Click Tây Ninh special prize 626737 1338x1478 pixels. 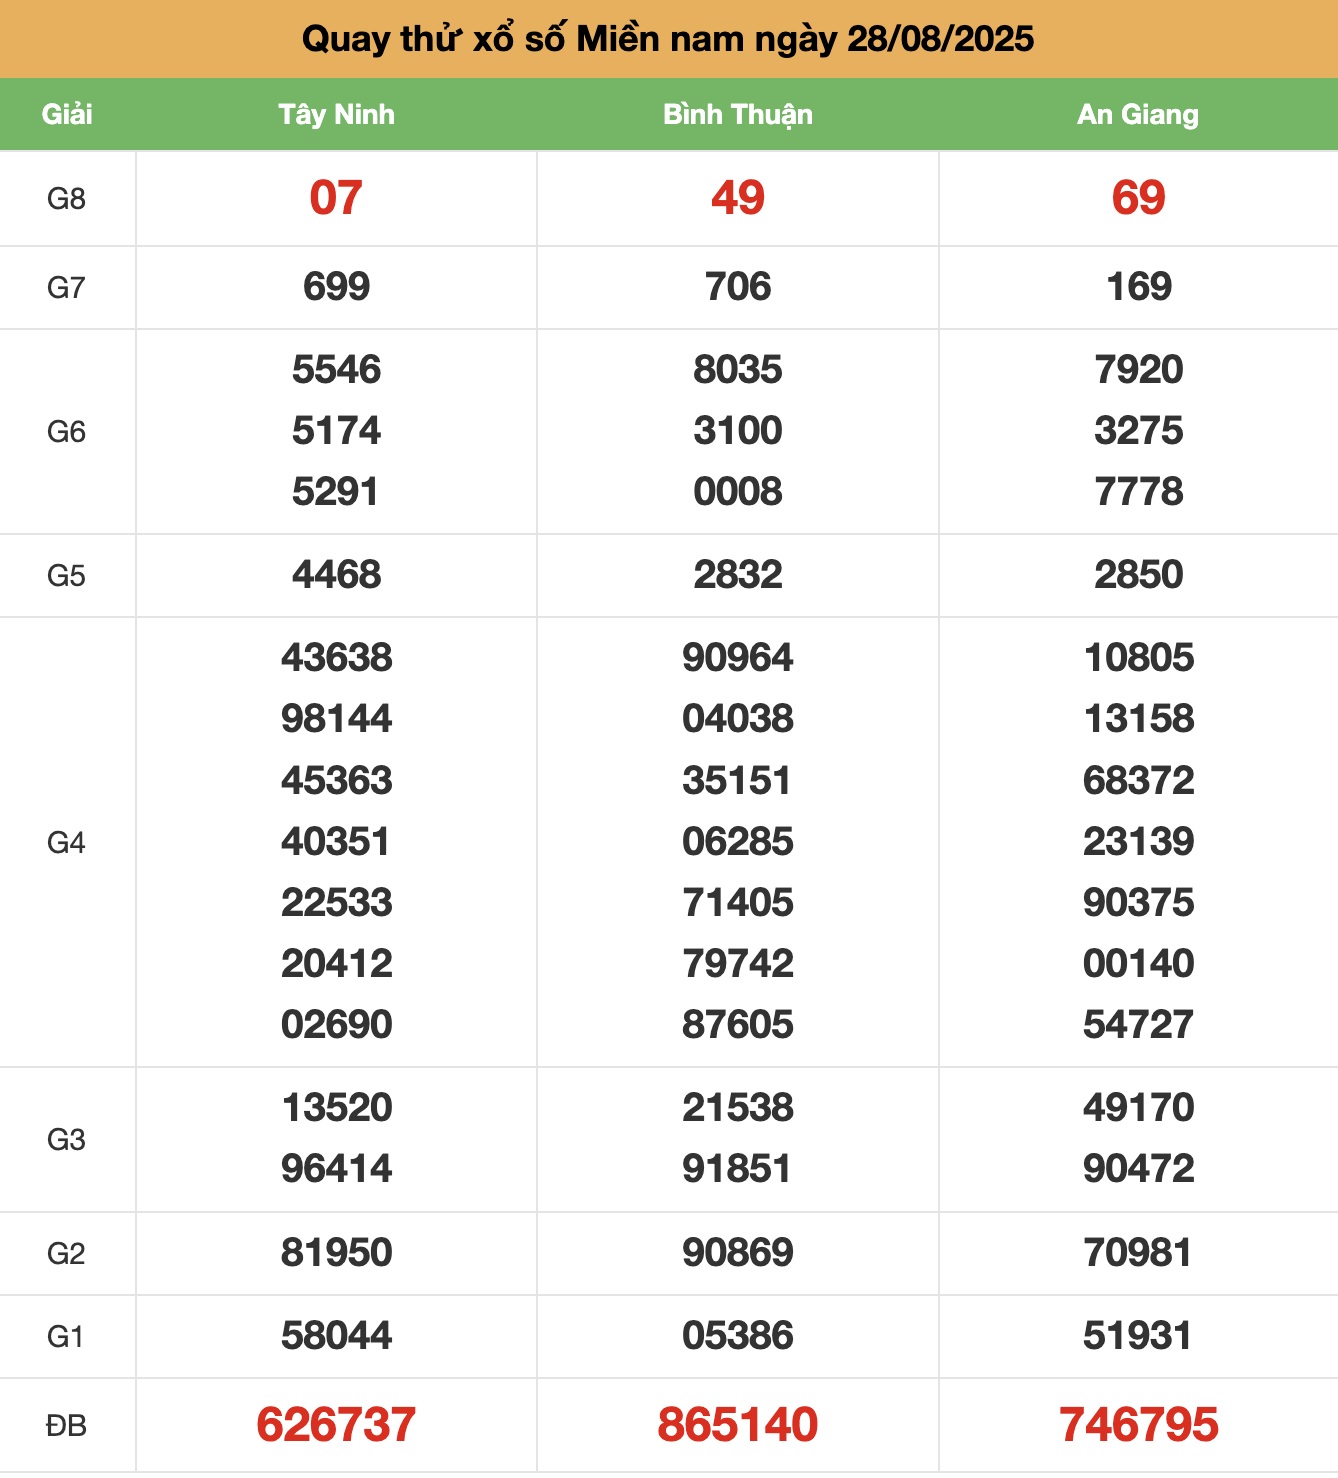tap(336, 1425)
